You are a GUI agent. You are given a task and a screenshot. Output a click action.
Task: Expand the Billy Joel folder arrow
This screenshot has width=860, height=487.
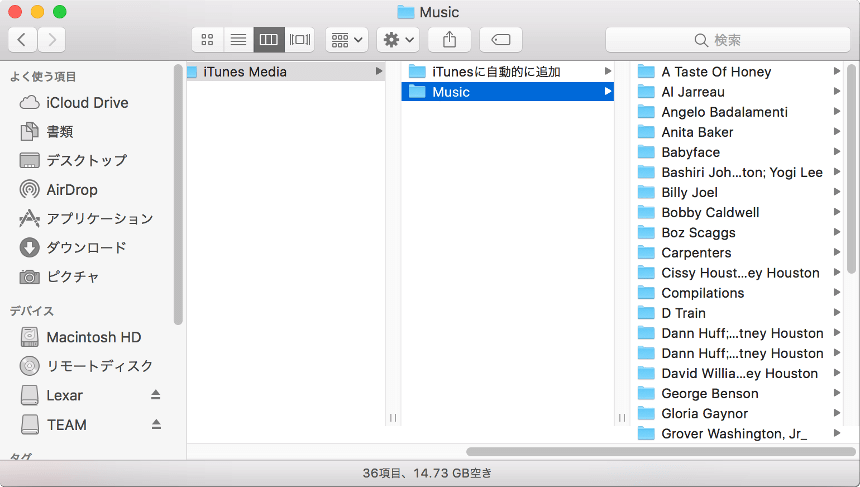point(837,192)
